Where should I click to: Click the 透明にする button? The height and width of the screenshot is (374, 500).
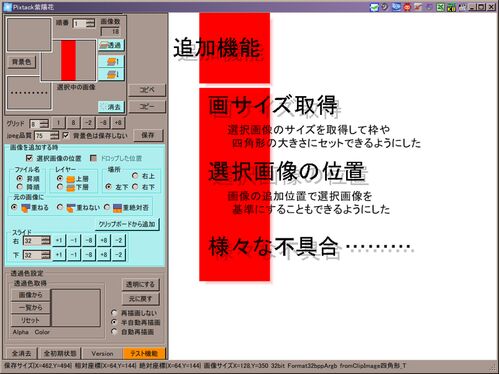(x=140, y=284)
